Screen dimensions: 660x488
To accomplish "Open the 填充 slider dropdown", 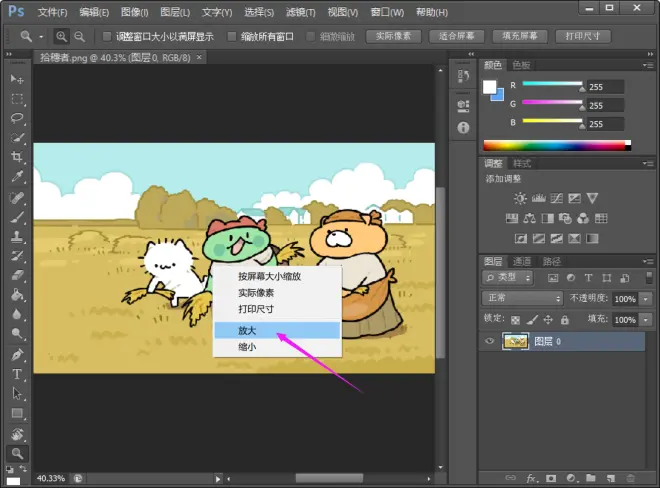I will point(646,320).
